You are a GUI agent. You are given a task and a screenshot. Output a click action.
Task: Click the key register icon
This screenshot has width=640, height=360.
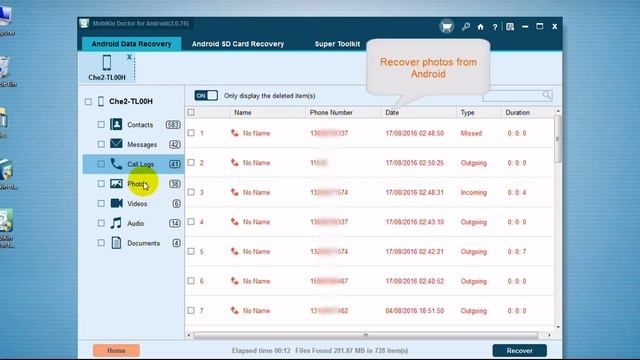466,27
